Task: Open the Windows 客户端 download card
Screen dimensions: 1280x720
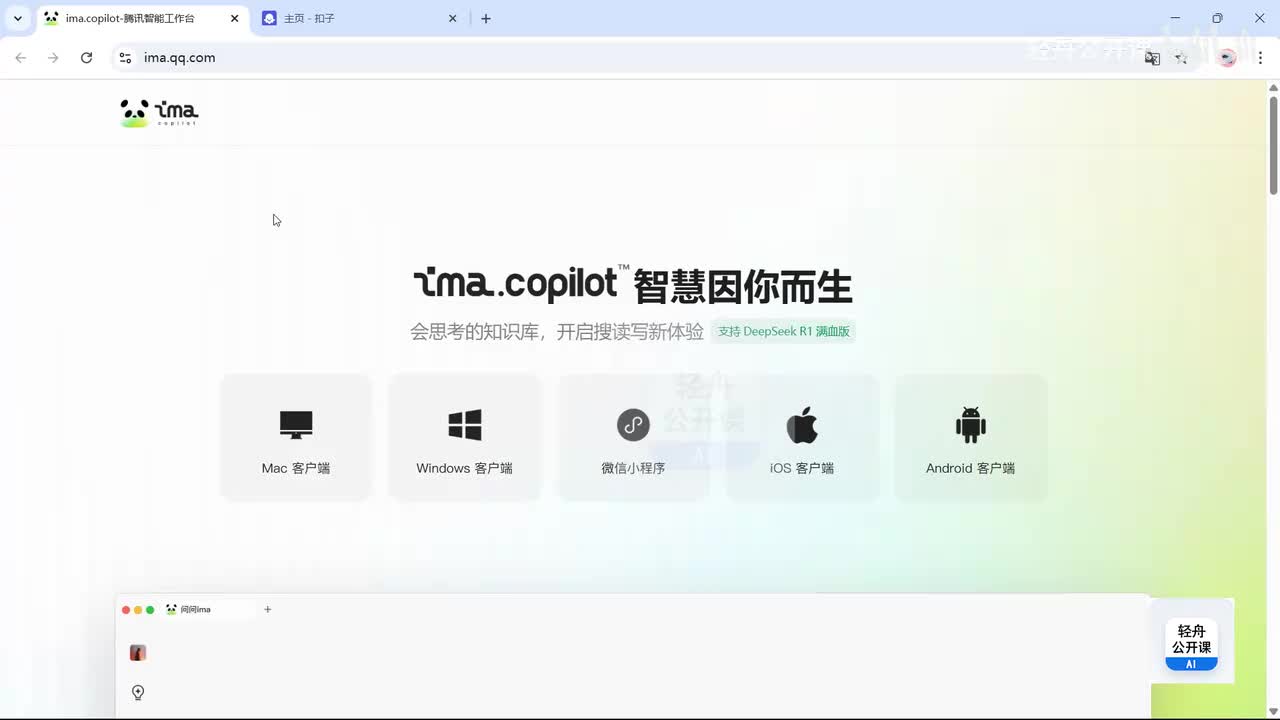Action: (464, 437)
